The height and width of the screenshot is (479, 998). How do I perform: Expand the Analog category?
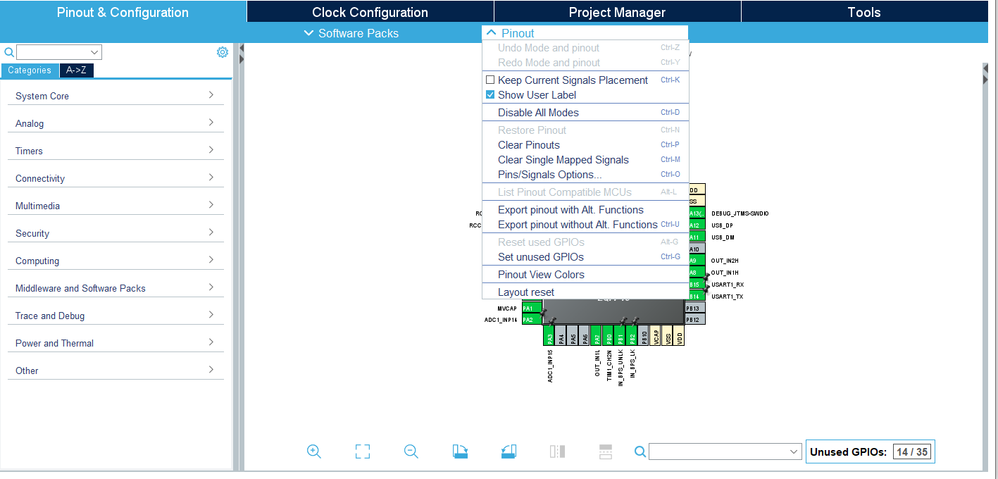115,123
